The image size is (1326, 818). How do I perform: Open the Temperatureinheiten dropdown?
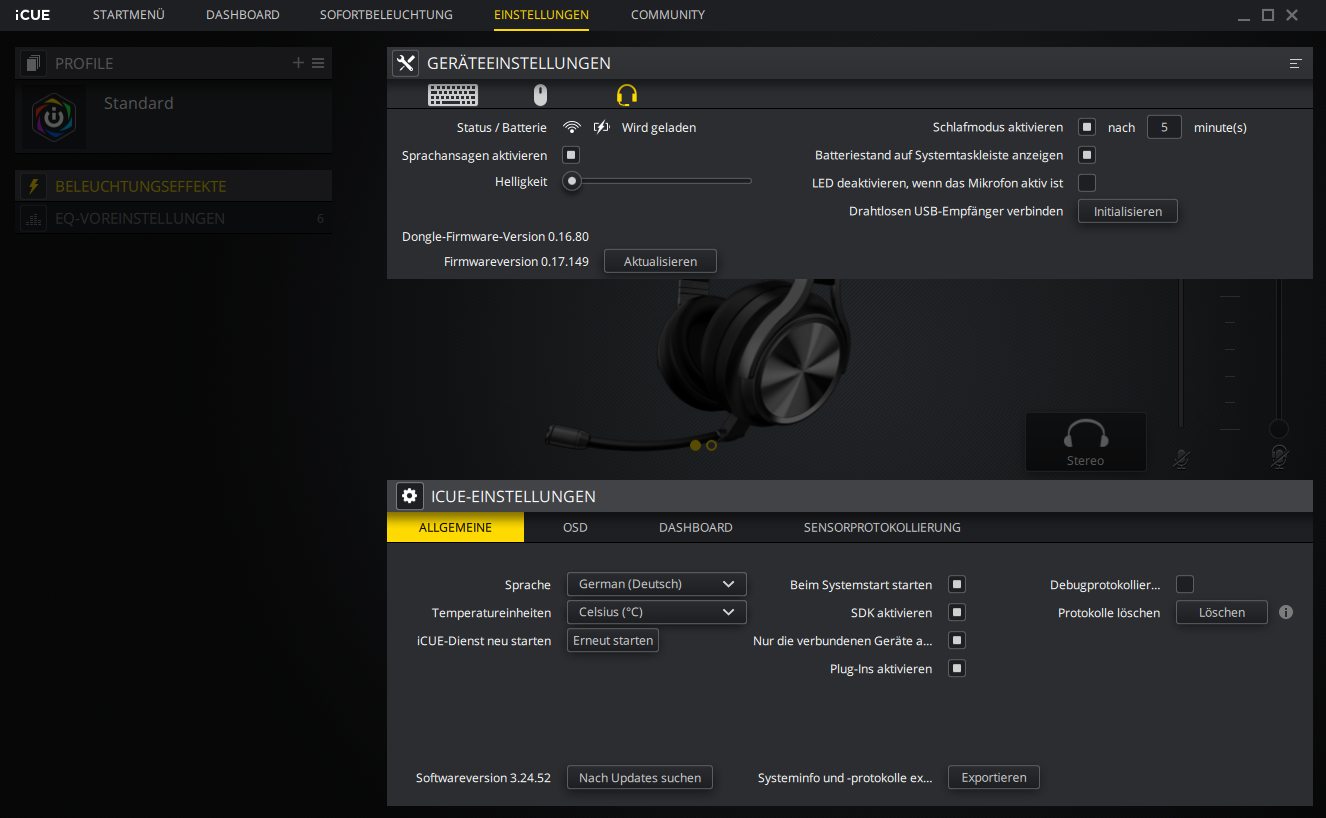(656, 612)
